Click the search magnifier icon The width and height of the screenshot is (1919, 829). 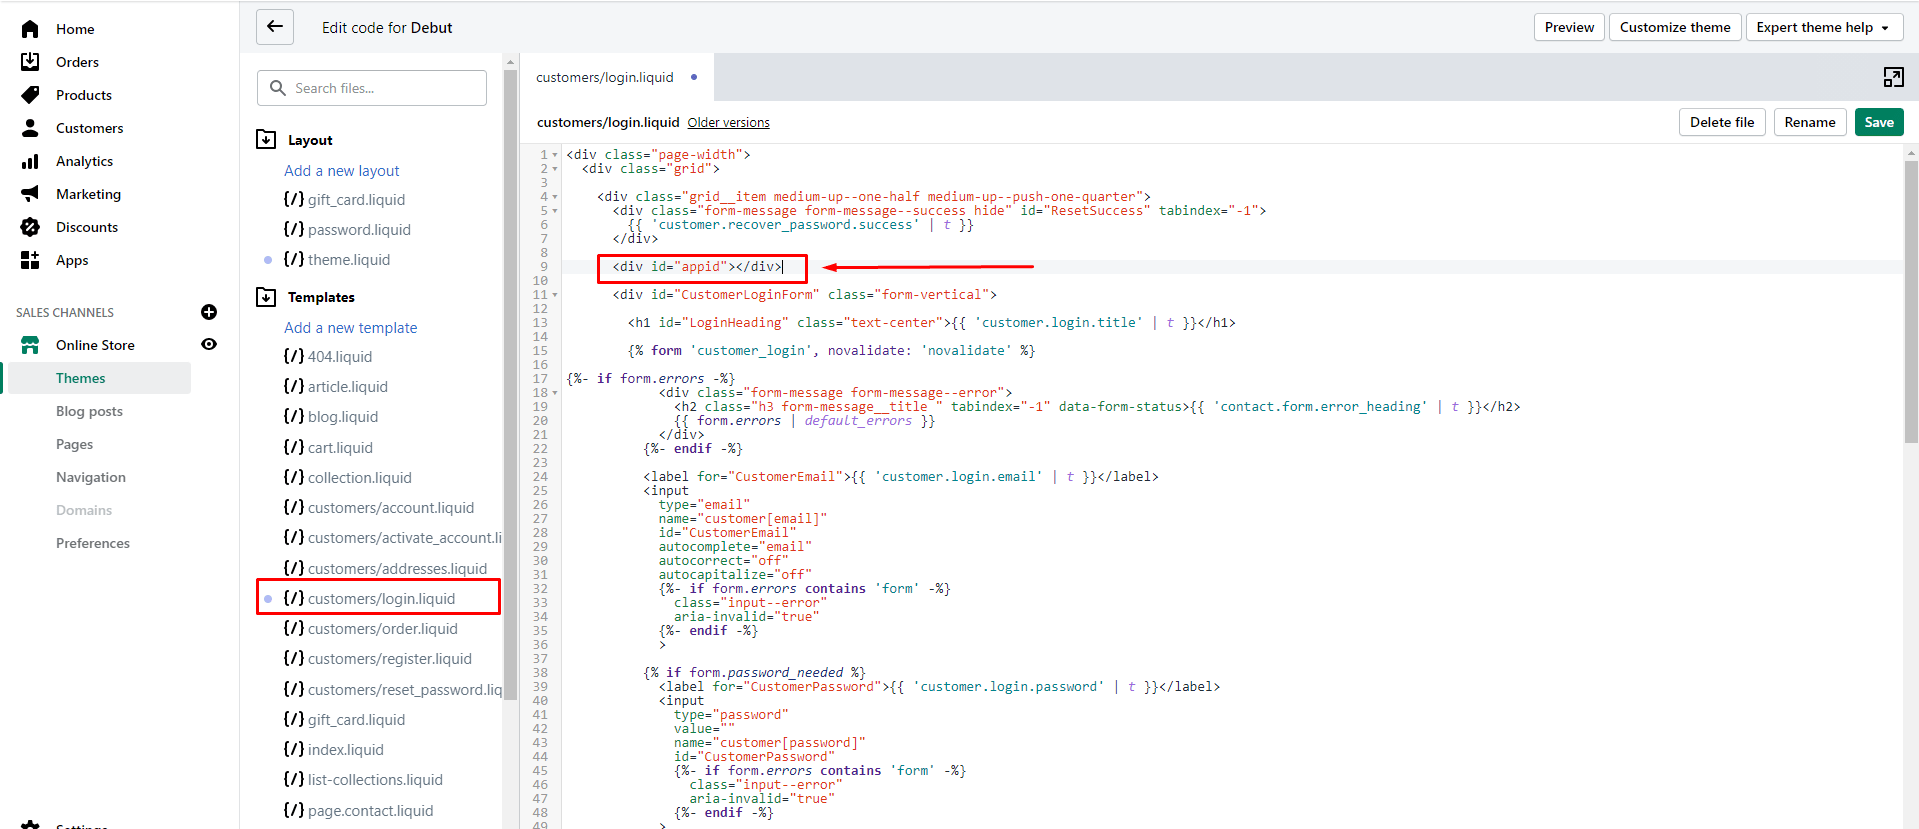click(x=278, y=88)
